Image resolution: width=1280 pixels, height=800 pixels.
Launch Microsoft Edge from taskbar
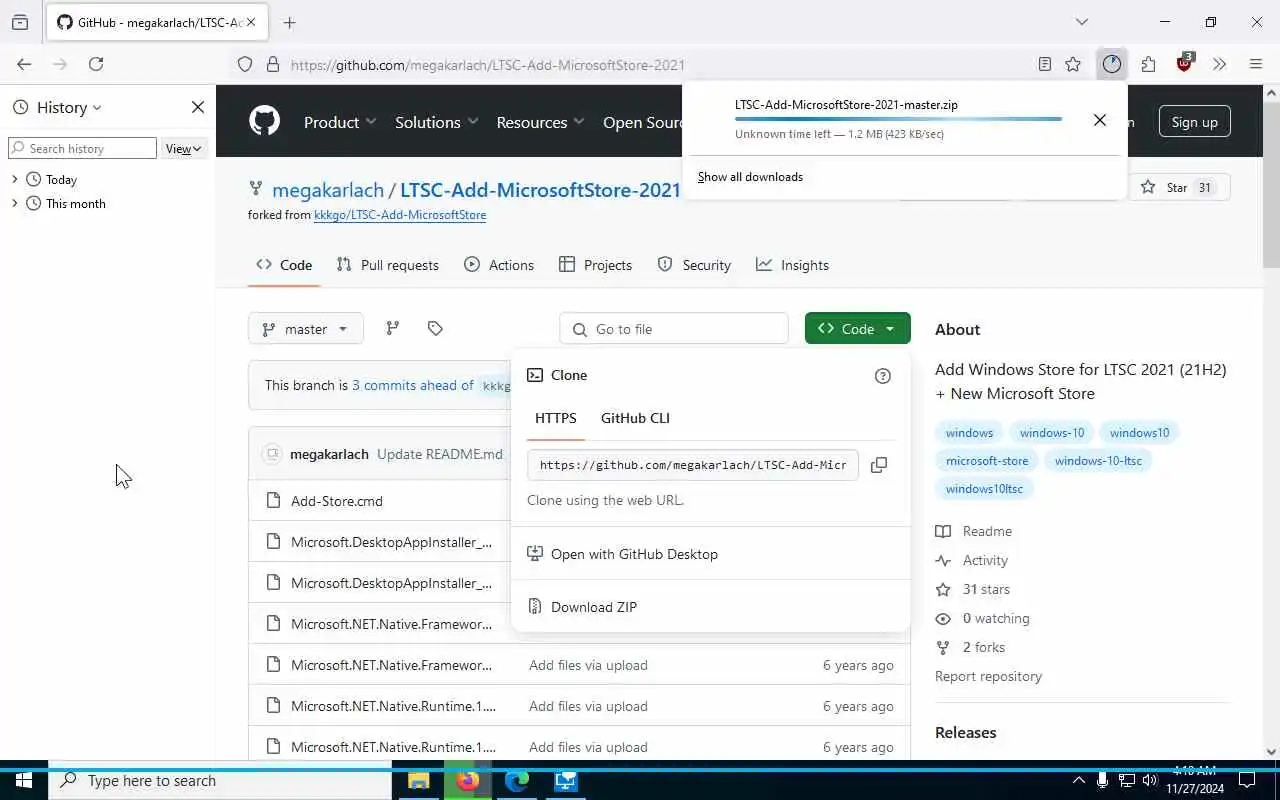click(517, 781)
